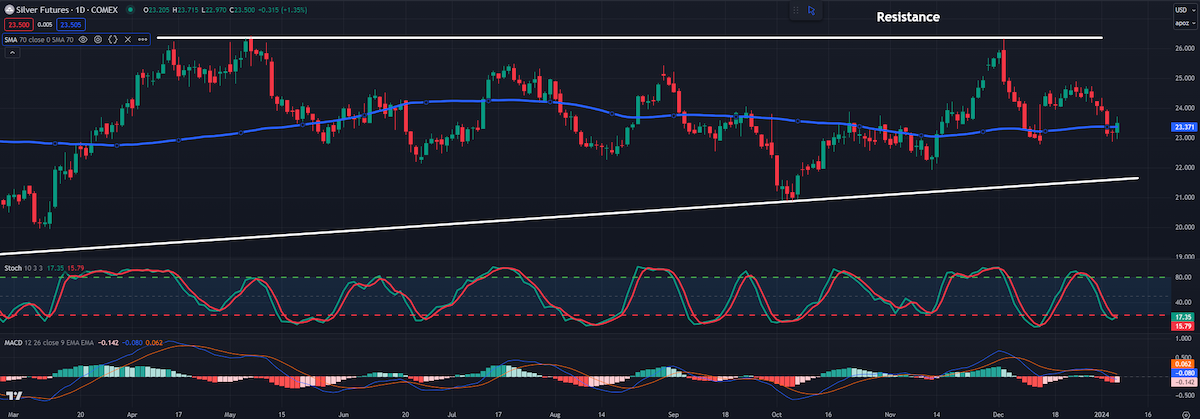Click the SMA 70 close legend label

(x=39, y=40)
